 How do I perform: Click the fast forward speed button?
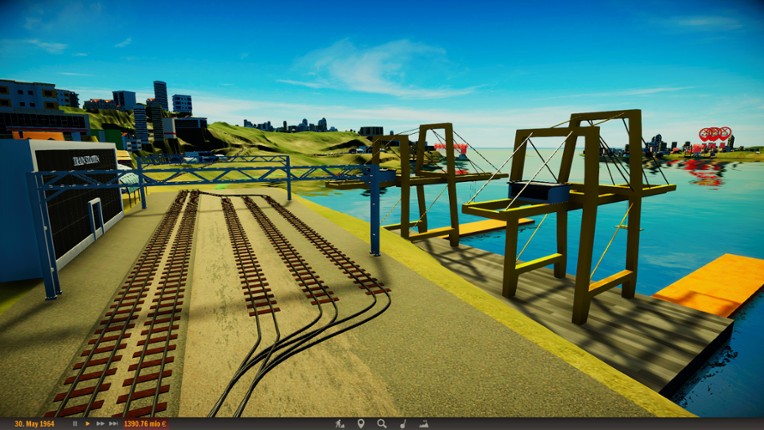click(99, 424)
